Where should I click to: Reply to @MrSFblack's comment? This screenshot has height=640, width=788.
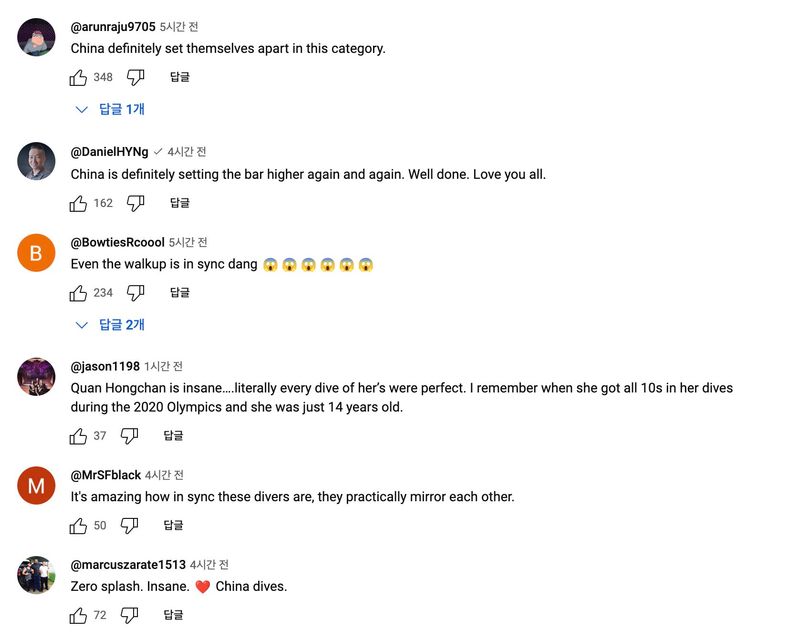(173, 526)
